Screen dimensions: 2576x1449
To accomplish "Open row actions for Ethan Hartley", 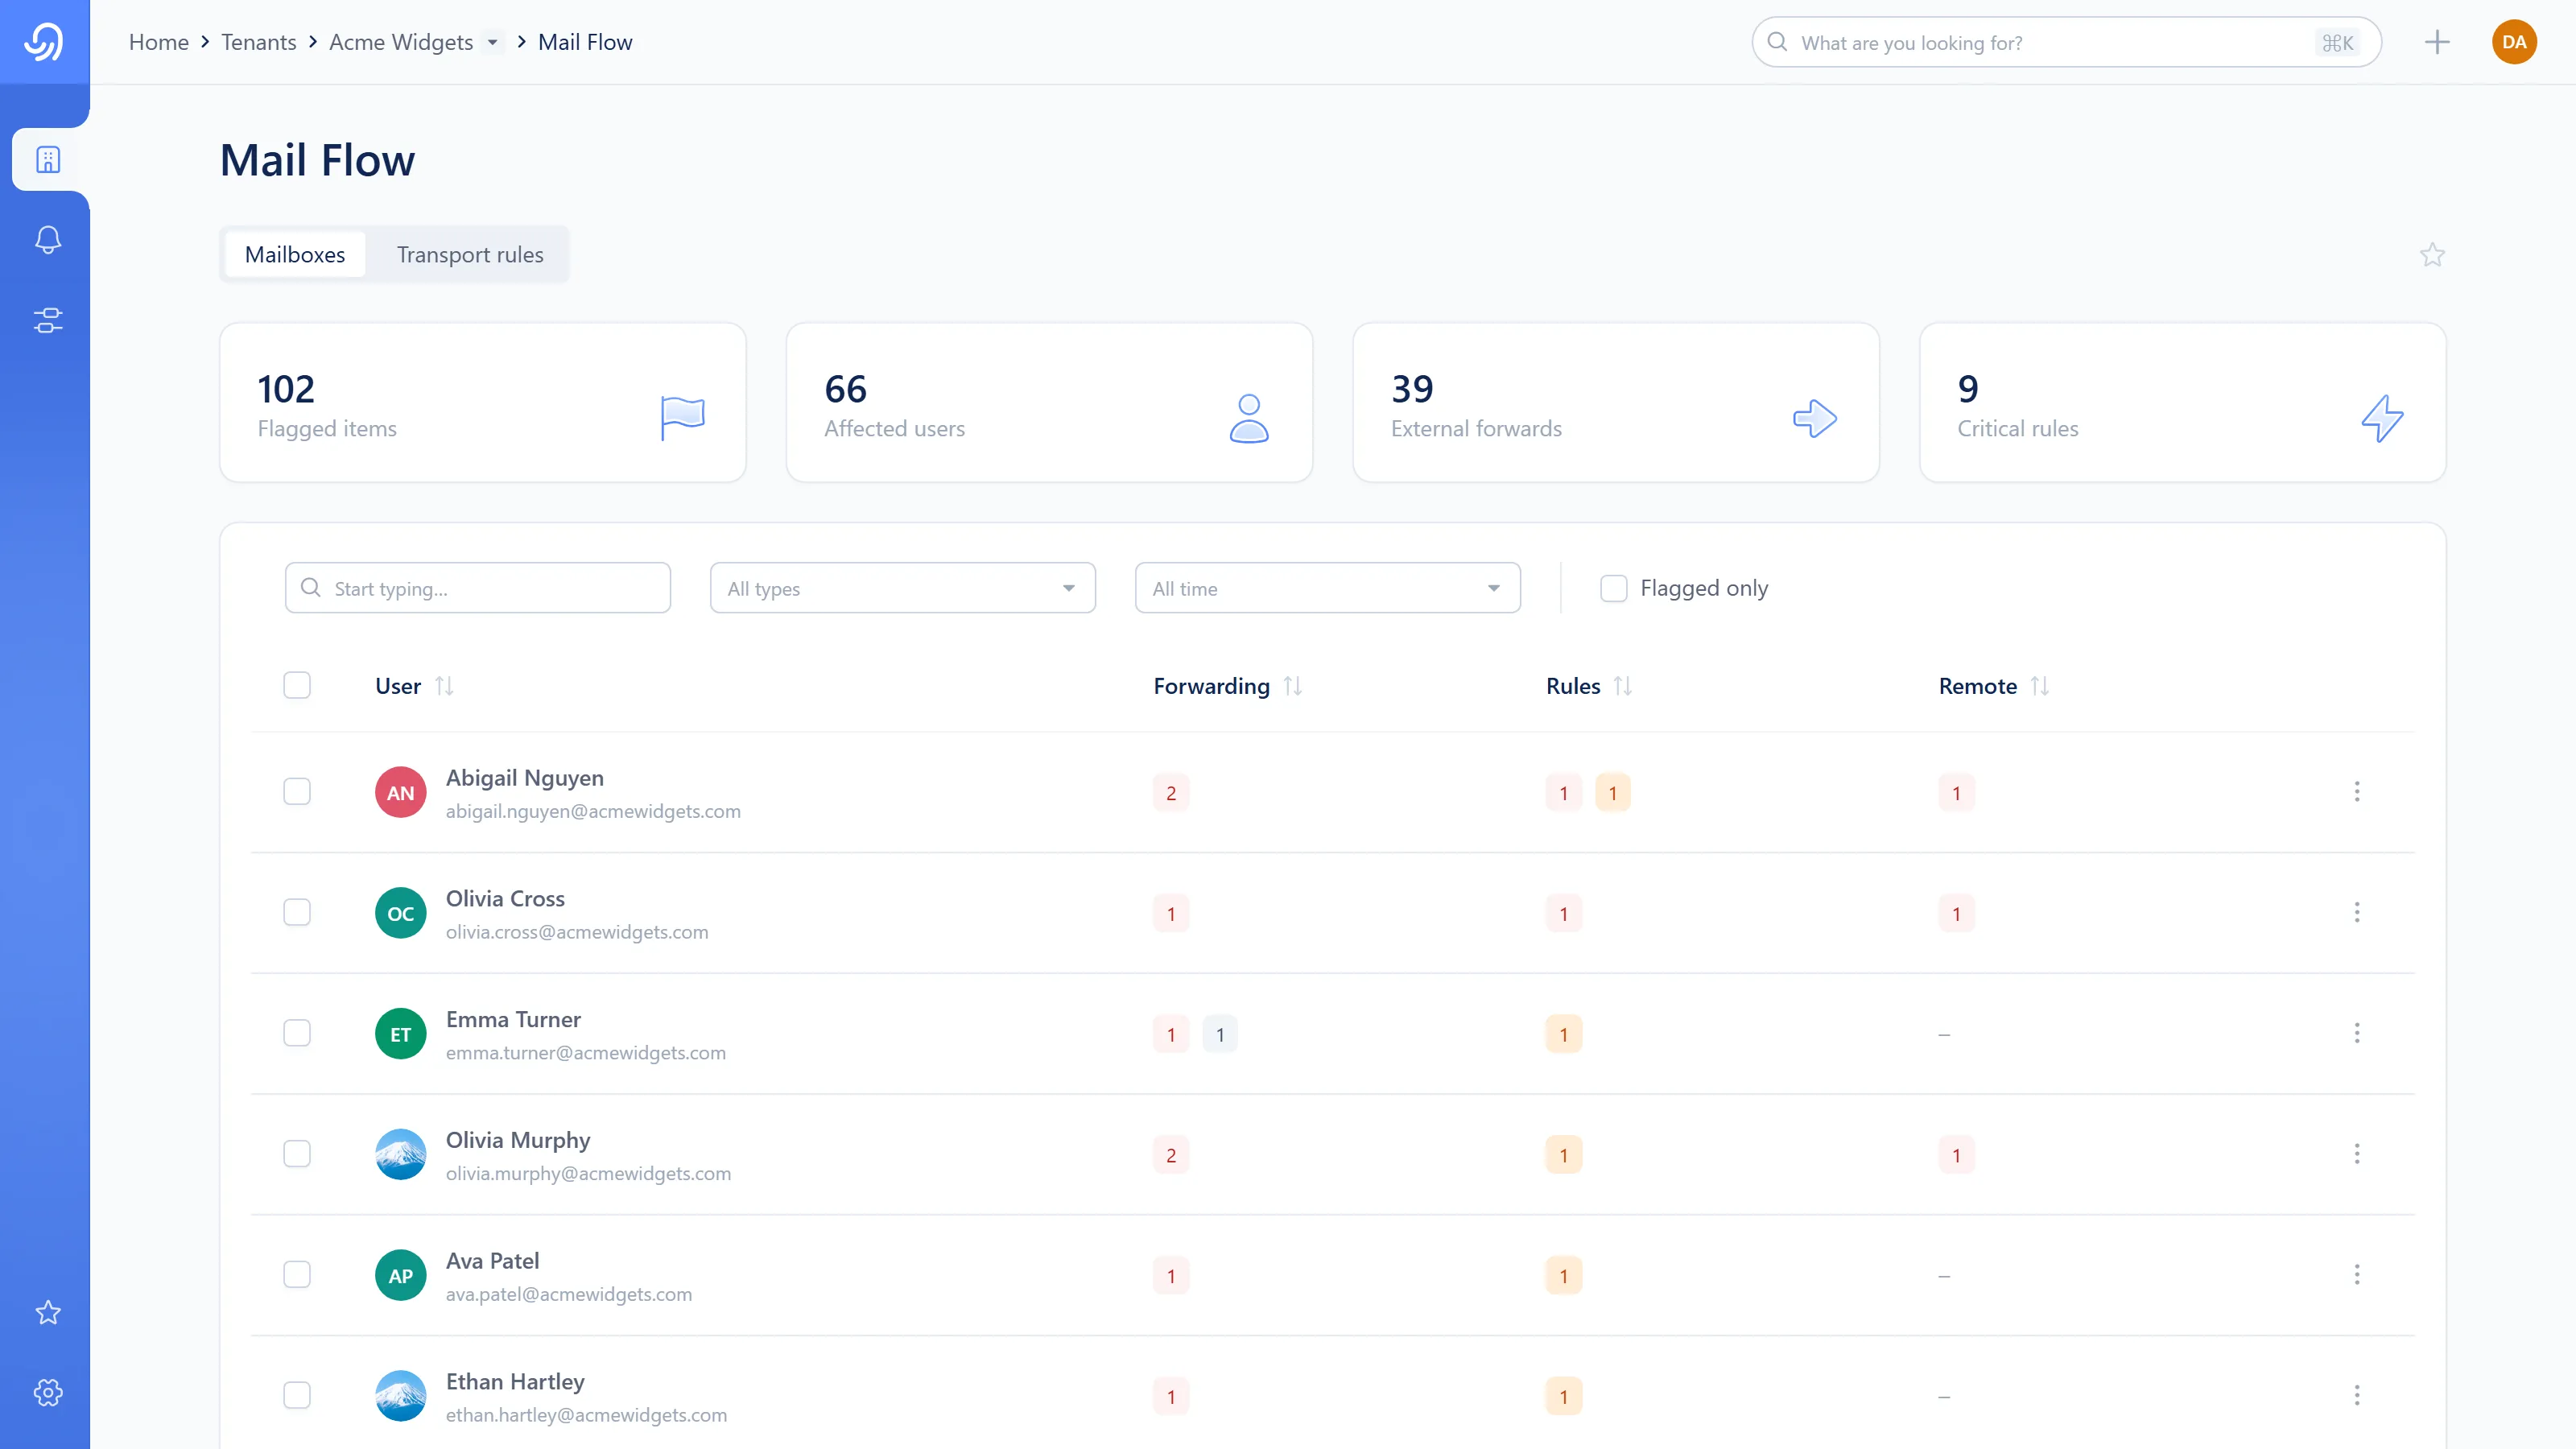I will [2357, 1396].
